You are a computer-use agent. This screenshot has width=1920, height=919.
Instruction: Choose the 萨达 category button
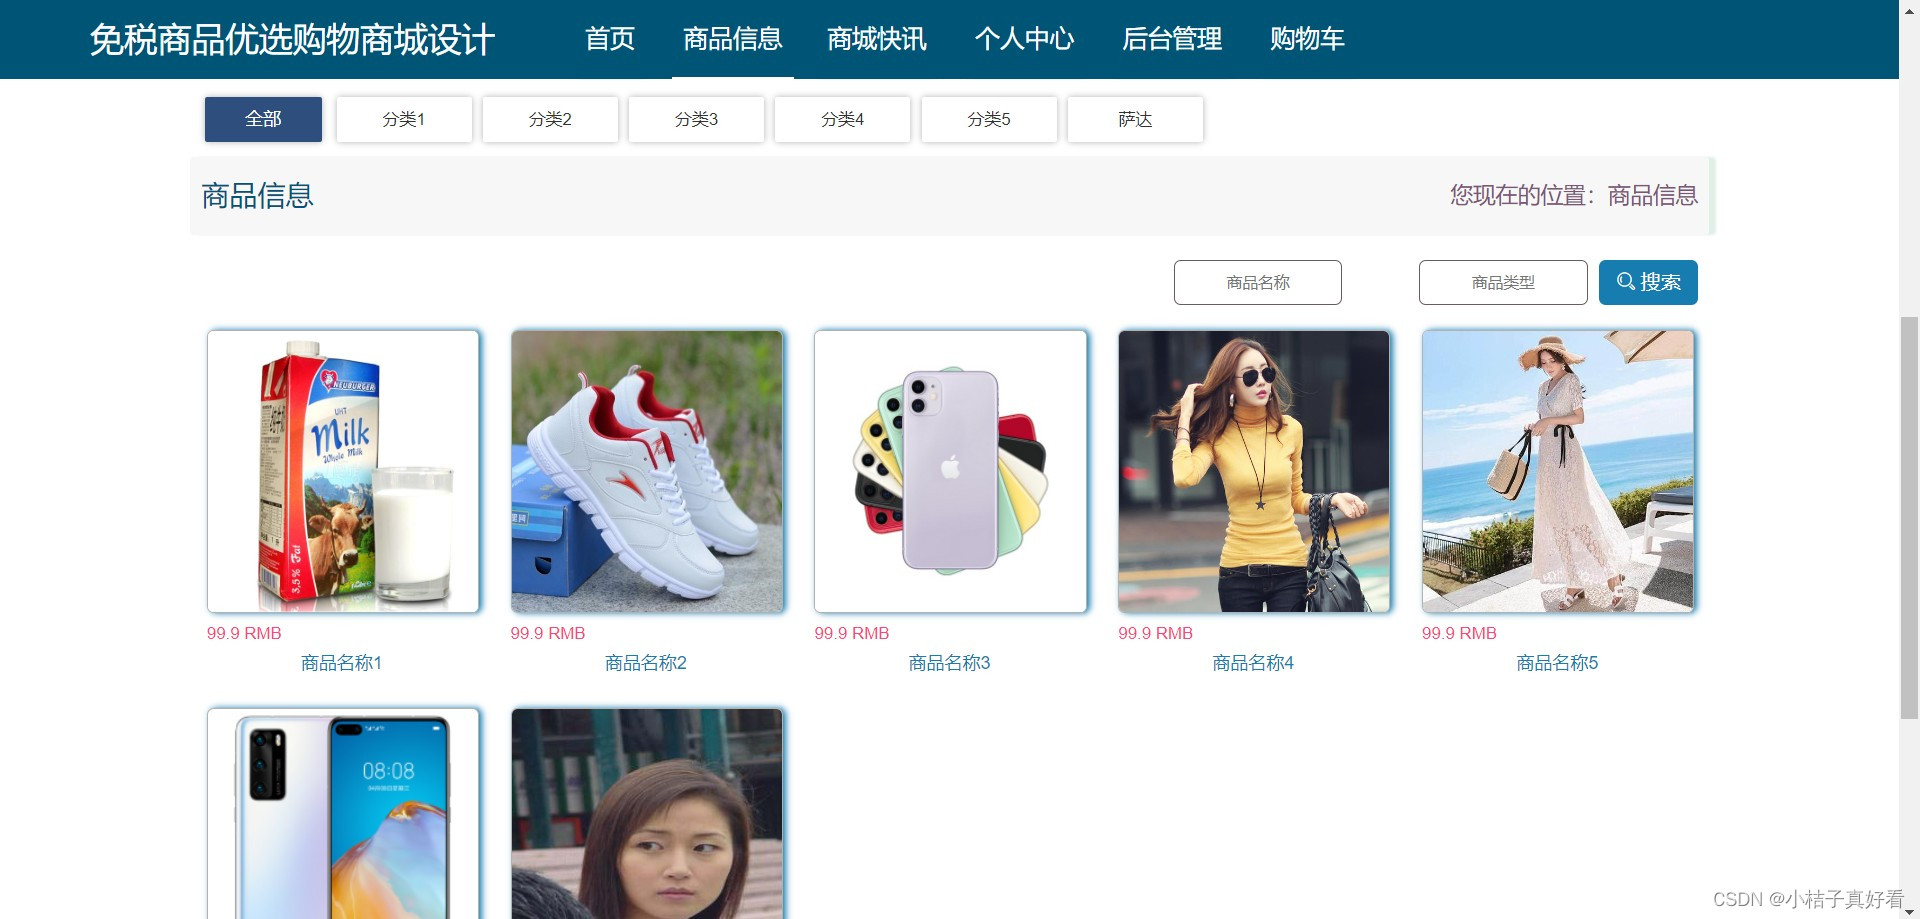click(1135, 119)
